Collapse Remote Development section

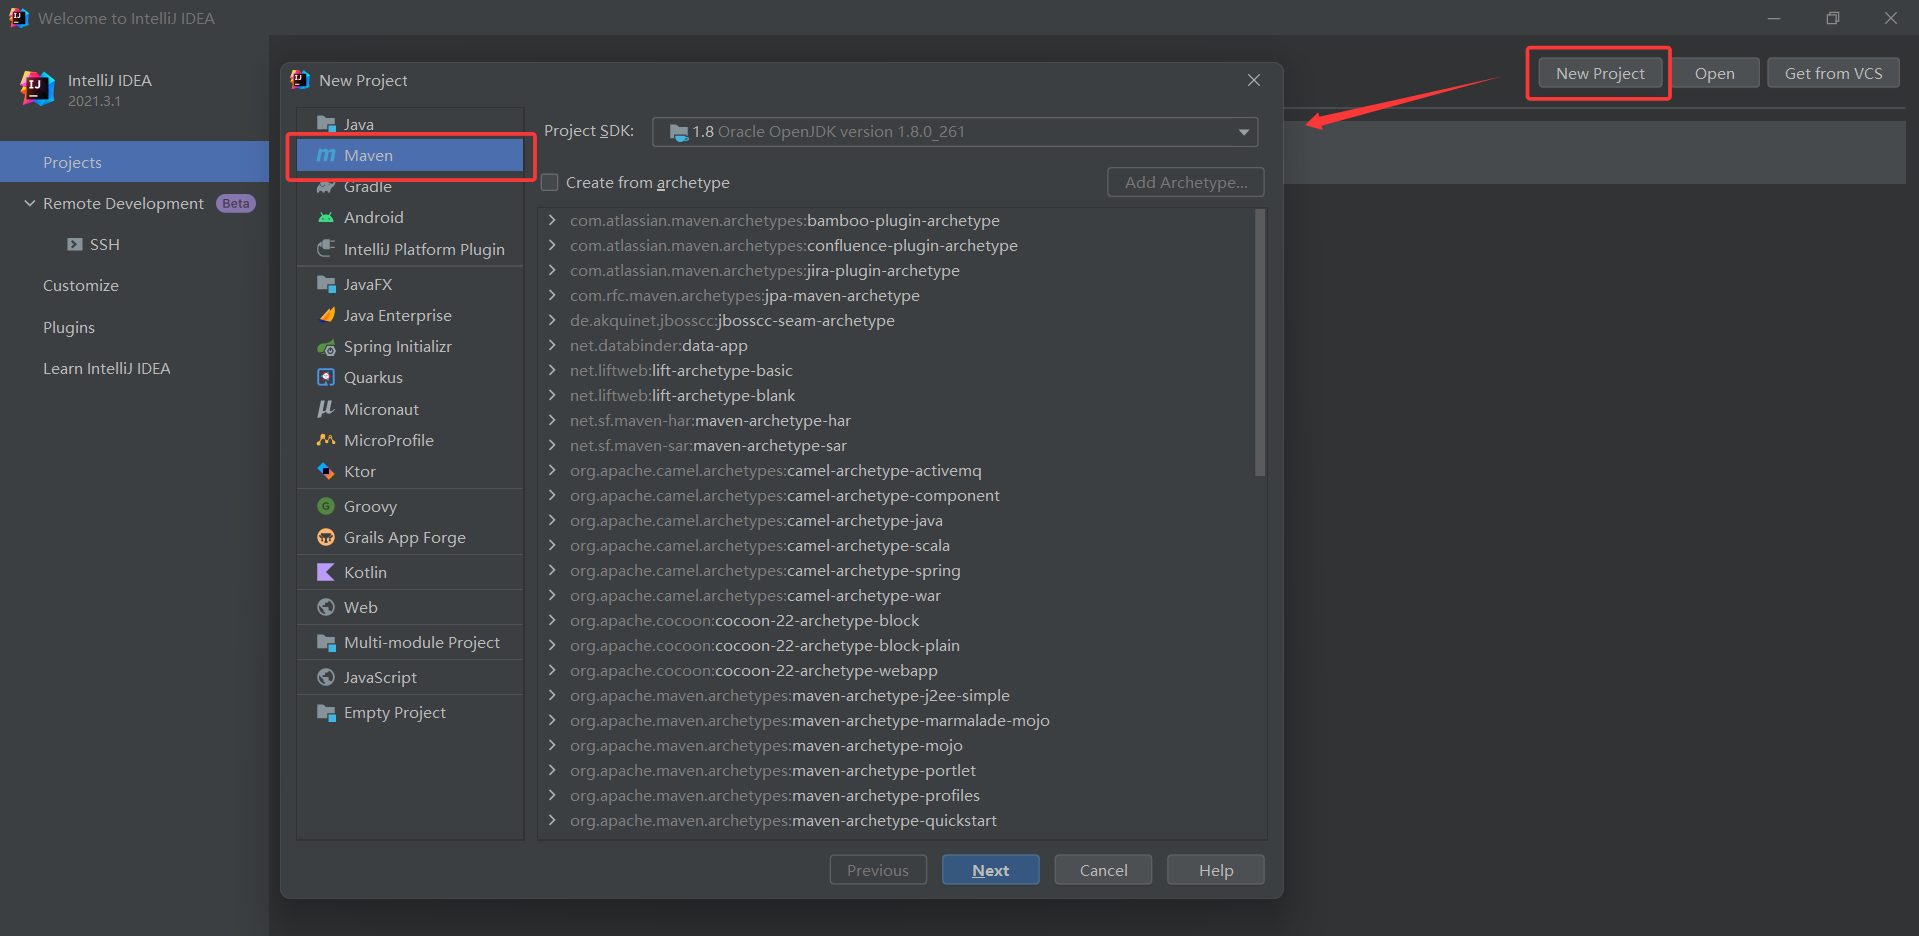(30, 203)
